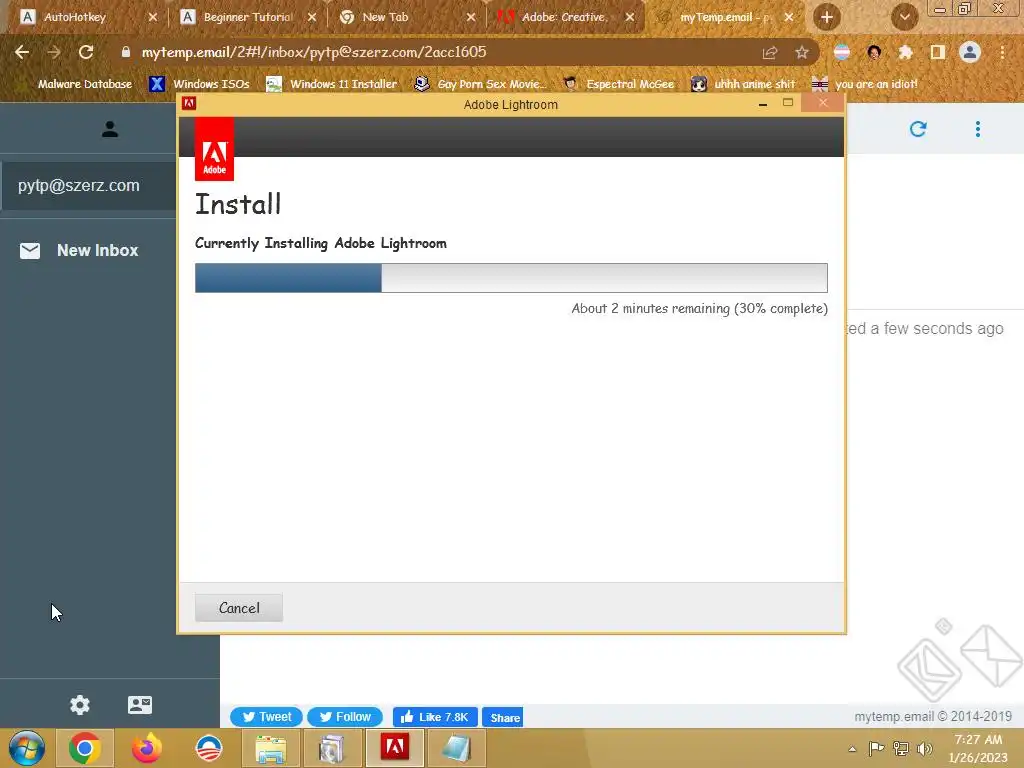Toggle the Chrome side panel

[x=938, y=52]
